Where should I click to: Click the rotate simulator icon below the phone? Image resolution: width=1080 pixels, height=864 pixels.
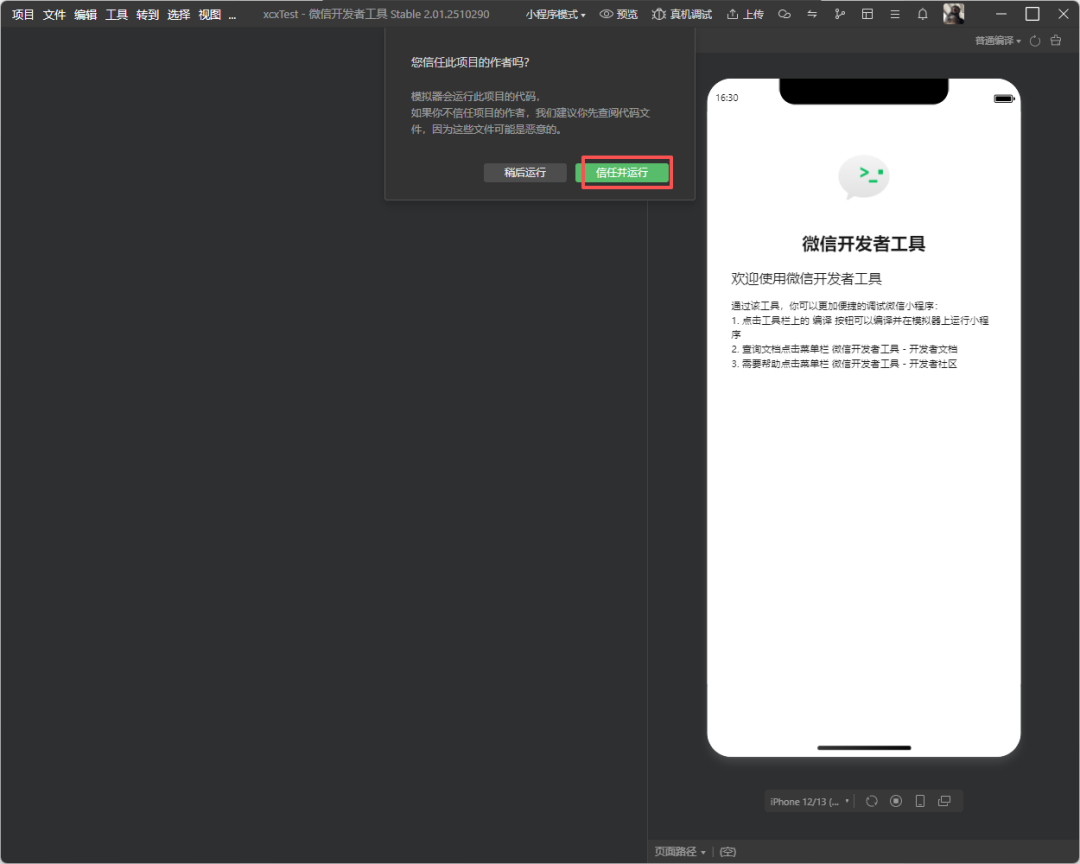tap(871, 801)
